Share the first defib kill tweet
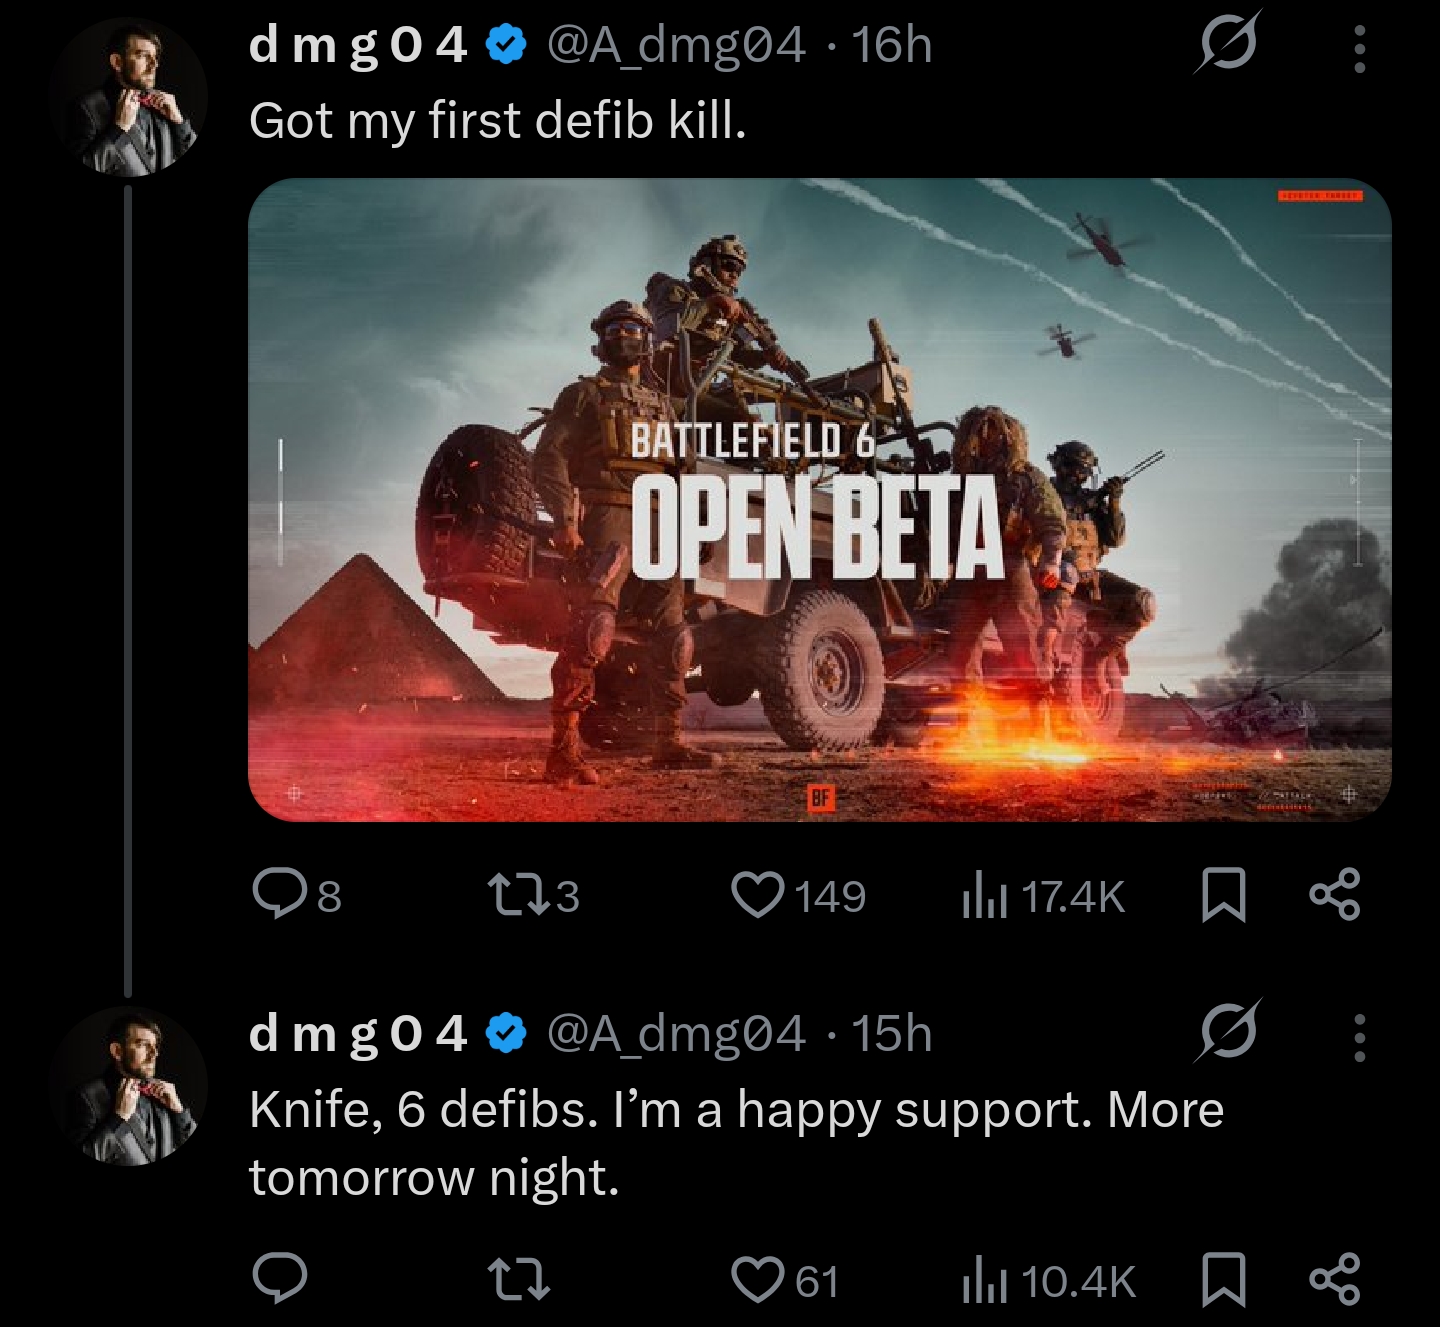This screenshot has height=1327, width=1440. (x=1335, y=894)
